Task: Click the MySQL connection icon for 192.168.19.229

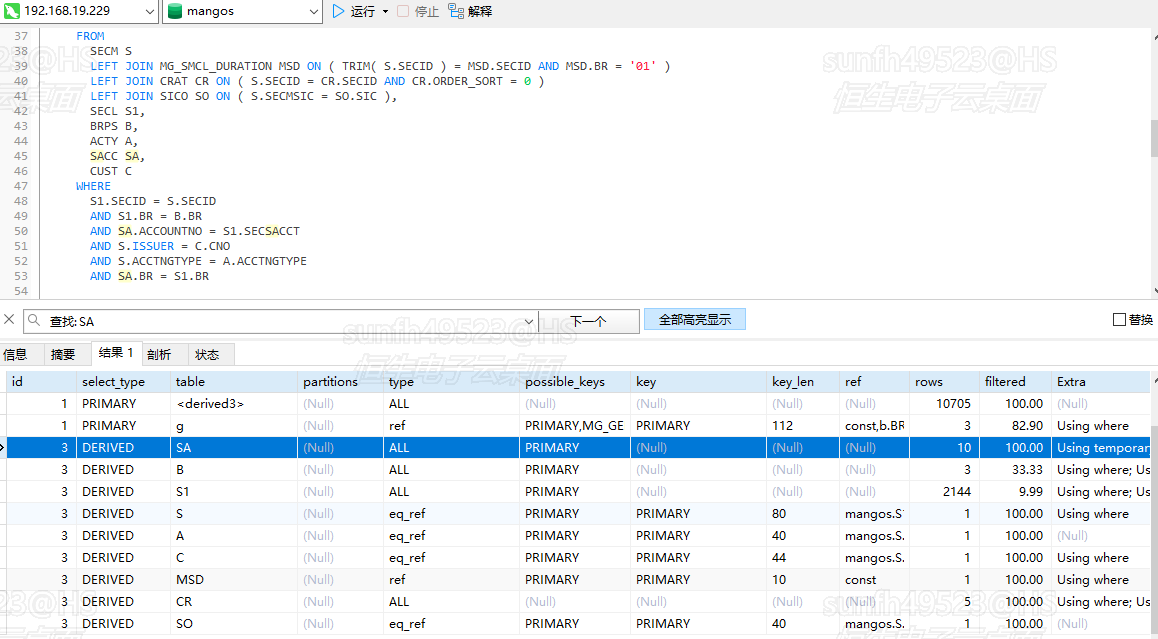Action: pos(12,12)
